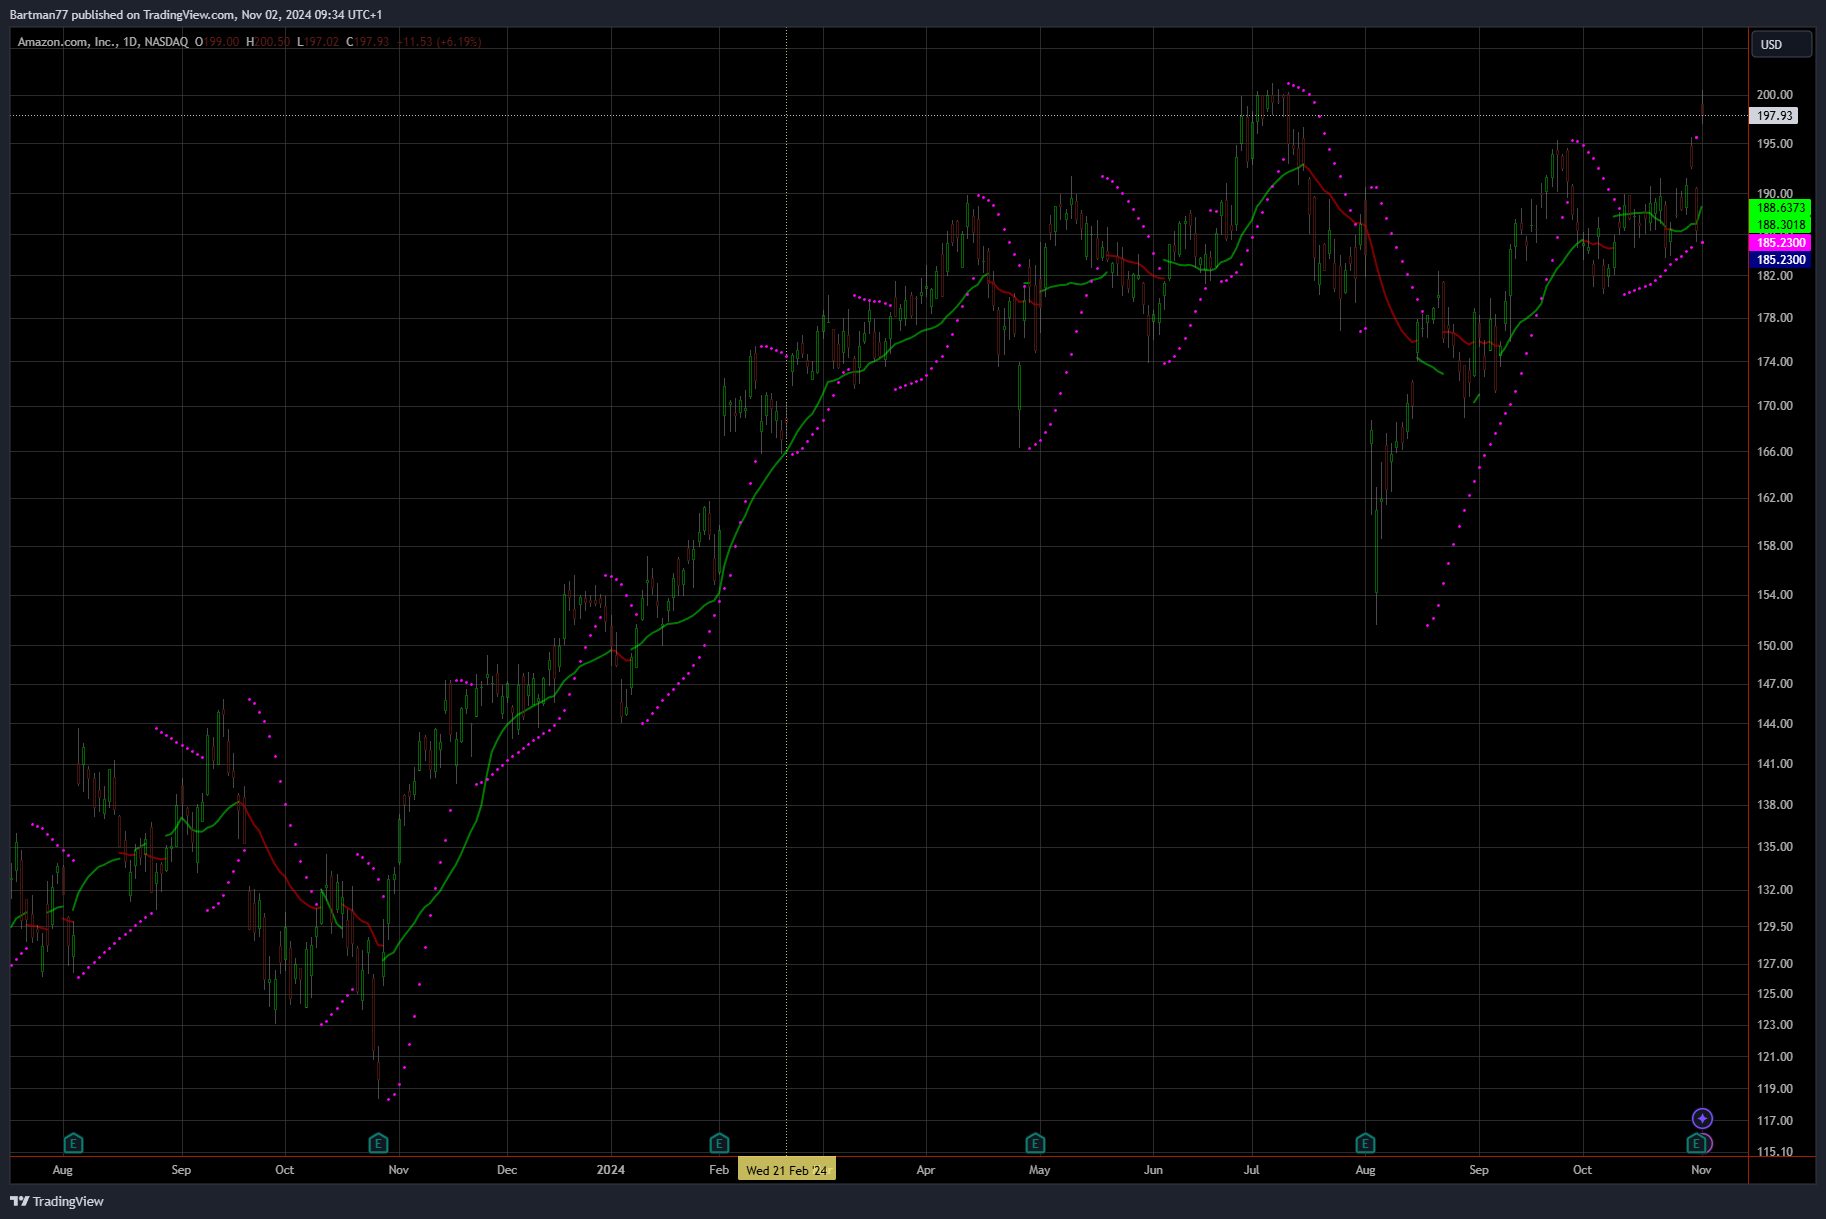Click the 150.00 price axis label

(1774, 646)
